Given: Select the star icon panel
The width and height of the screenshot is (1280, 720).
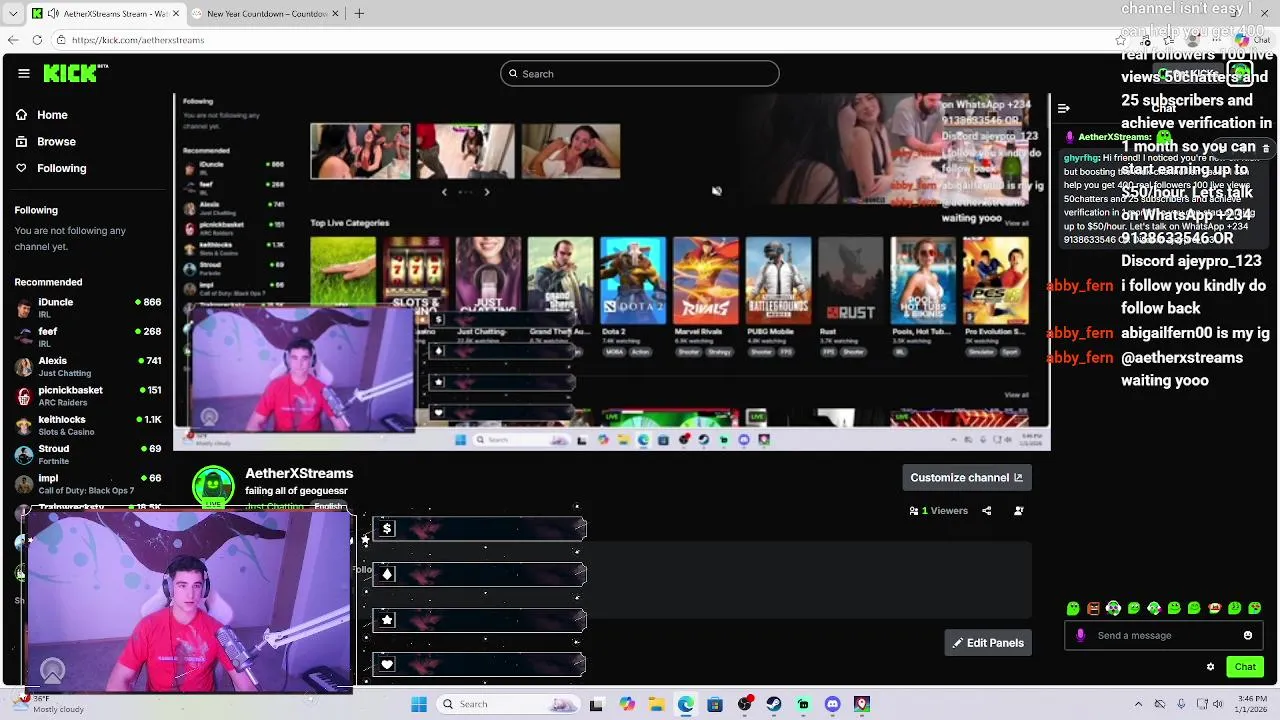Looking at the screenshot, I should coord(479,620).
